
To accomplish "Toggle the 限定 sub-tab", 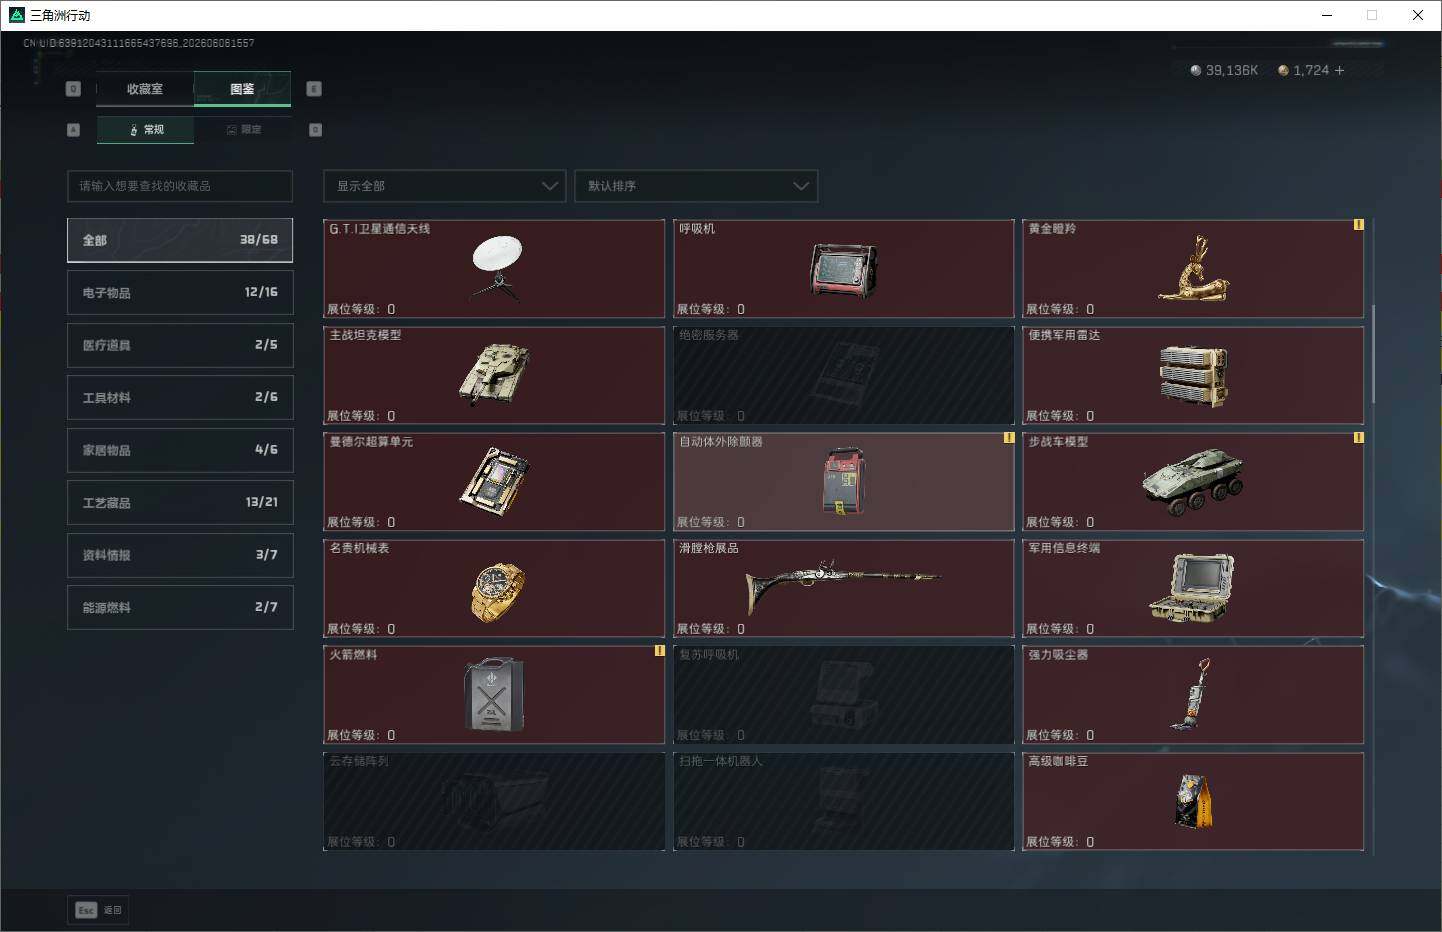I will [x=244, y=130].
